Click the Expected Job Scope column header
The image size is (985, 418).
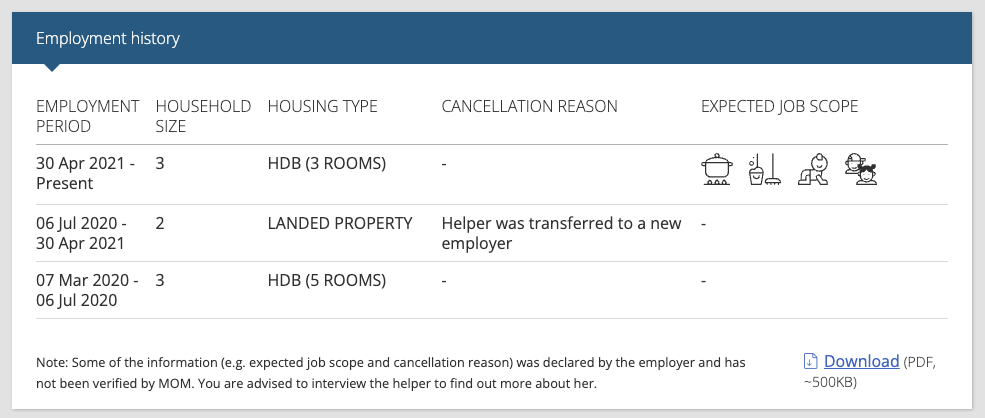780,106
